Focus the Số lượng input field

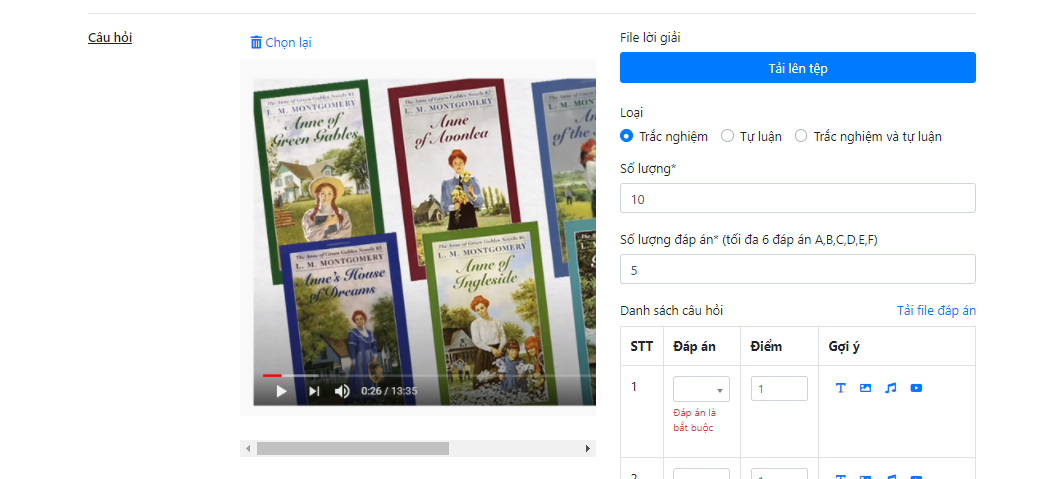(x=797, y=199)
